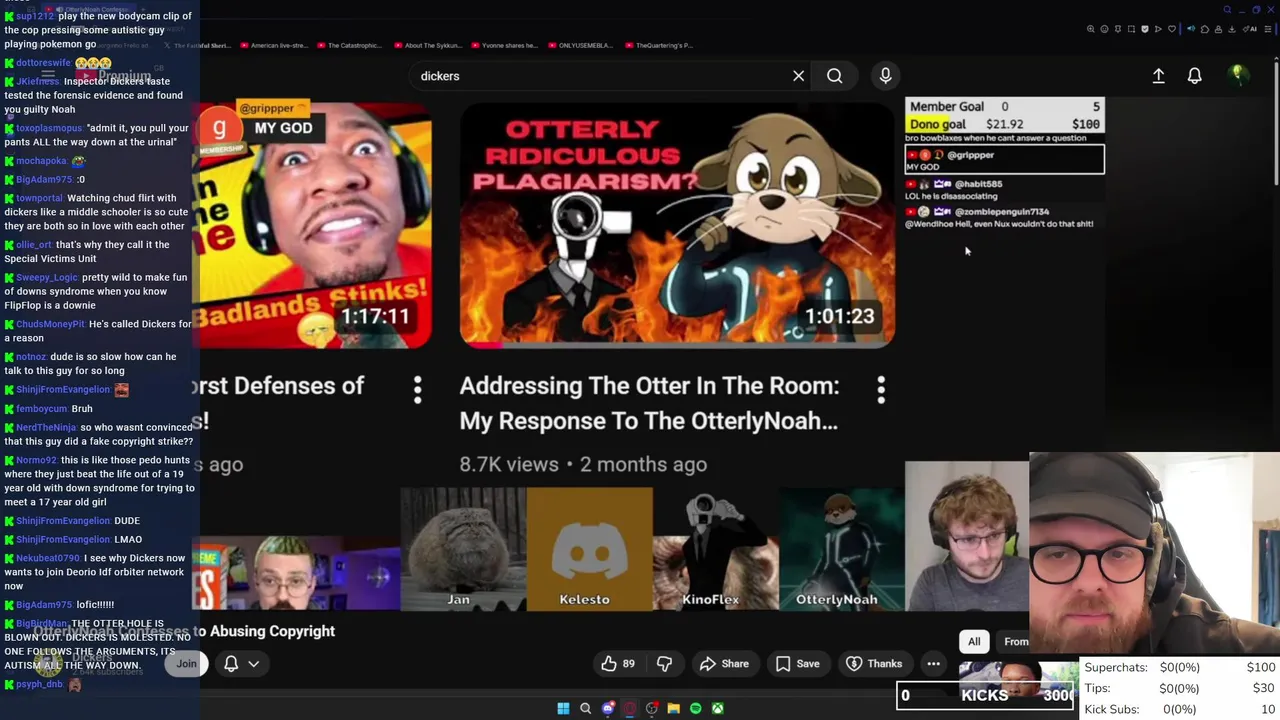The height and width of the screenshot is (720, 1280).
Task: Click the send/flow arrow toolbar icon
Action: (x=1158, y=29)
